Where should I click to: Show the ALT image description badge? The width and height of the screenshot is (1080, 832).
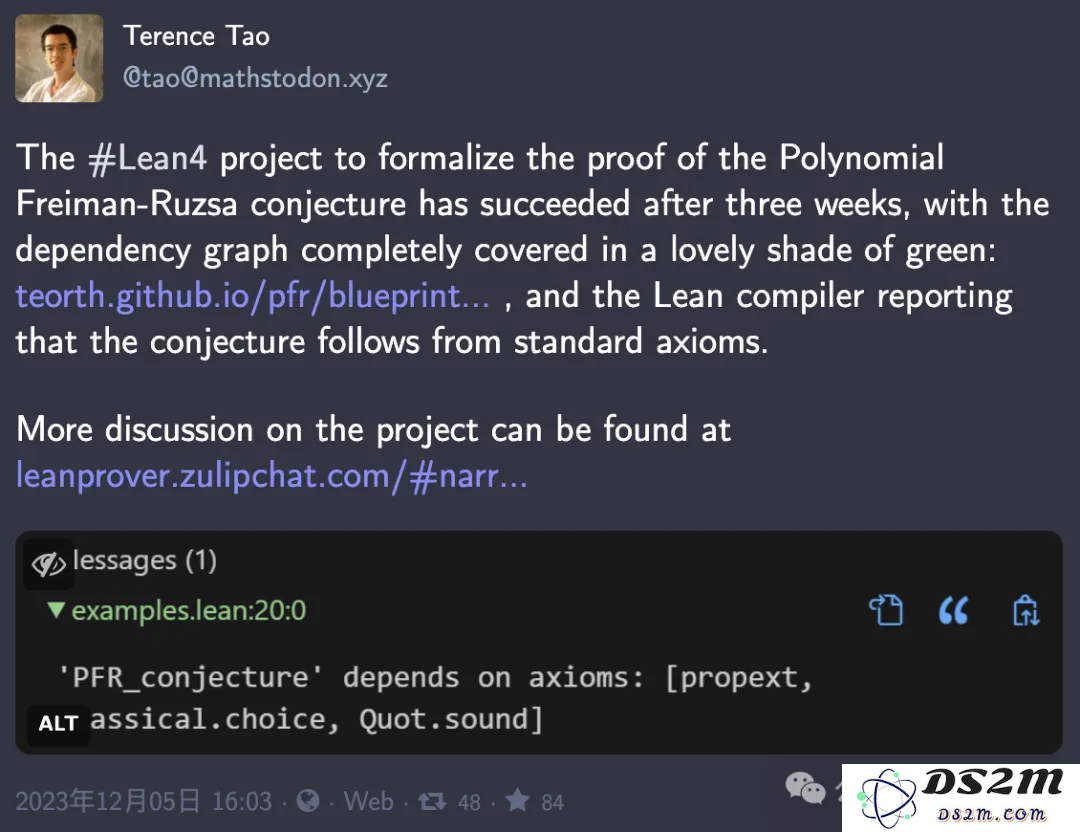(x=59, y=724)
